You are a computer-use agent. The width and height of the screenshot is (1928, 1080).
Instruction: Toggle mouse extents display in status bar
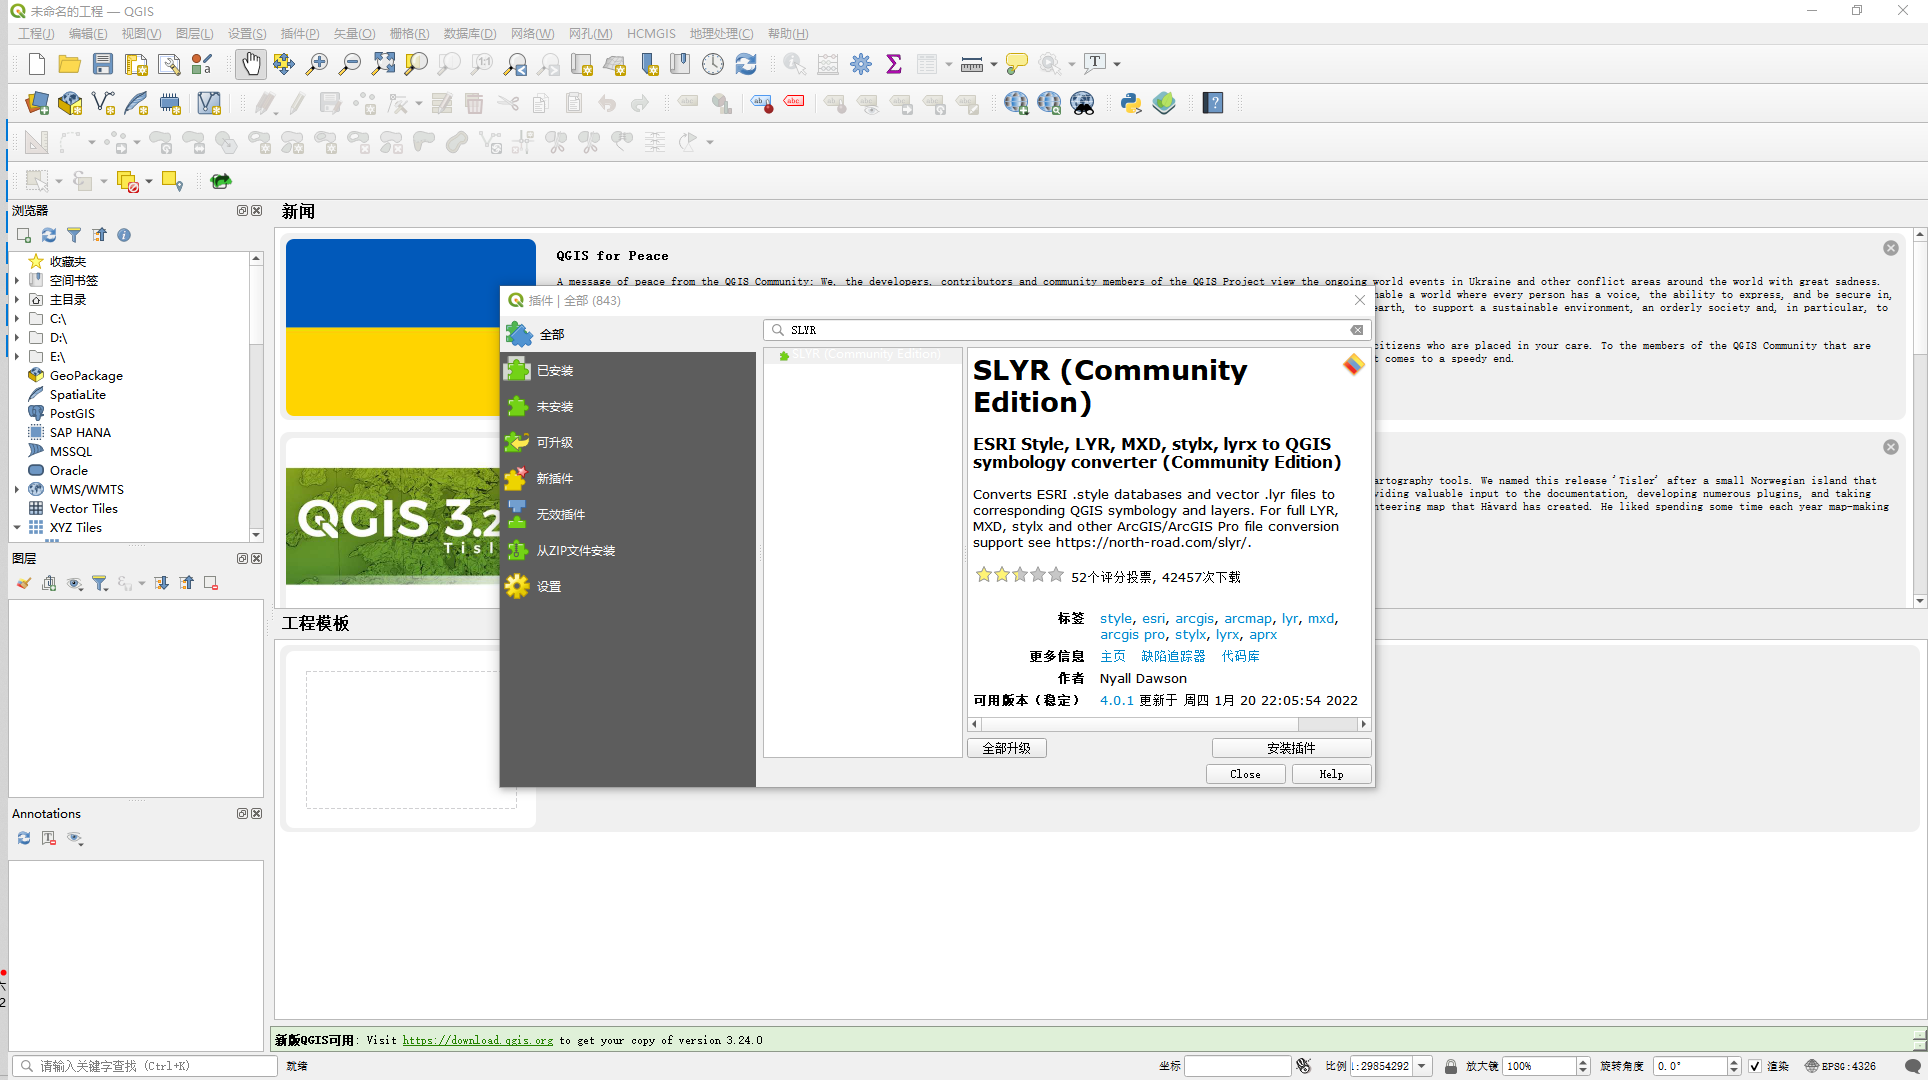[x=1304, y=1066]
